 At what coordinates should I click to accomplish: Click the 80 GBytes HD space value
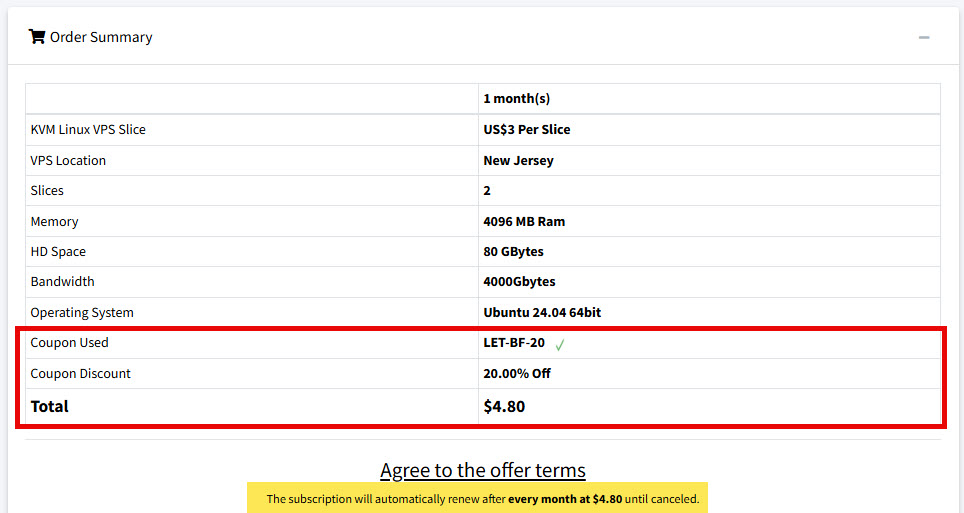[513, 251]
